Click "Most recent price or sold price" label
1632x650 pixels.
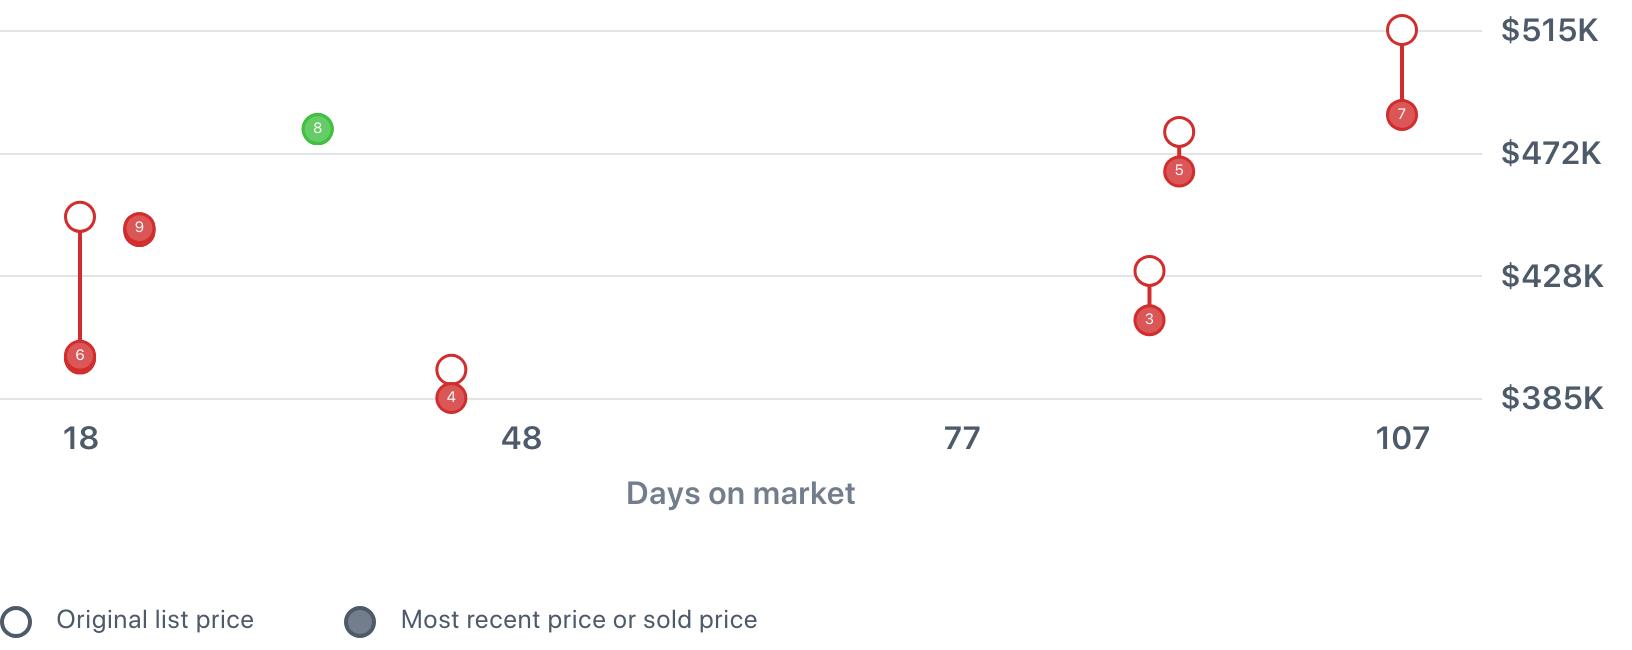click(579, 620)
